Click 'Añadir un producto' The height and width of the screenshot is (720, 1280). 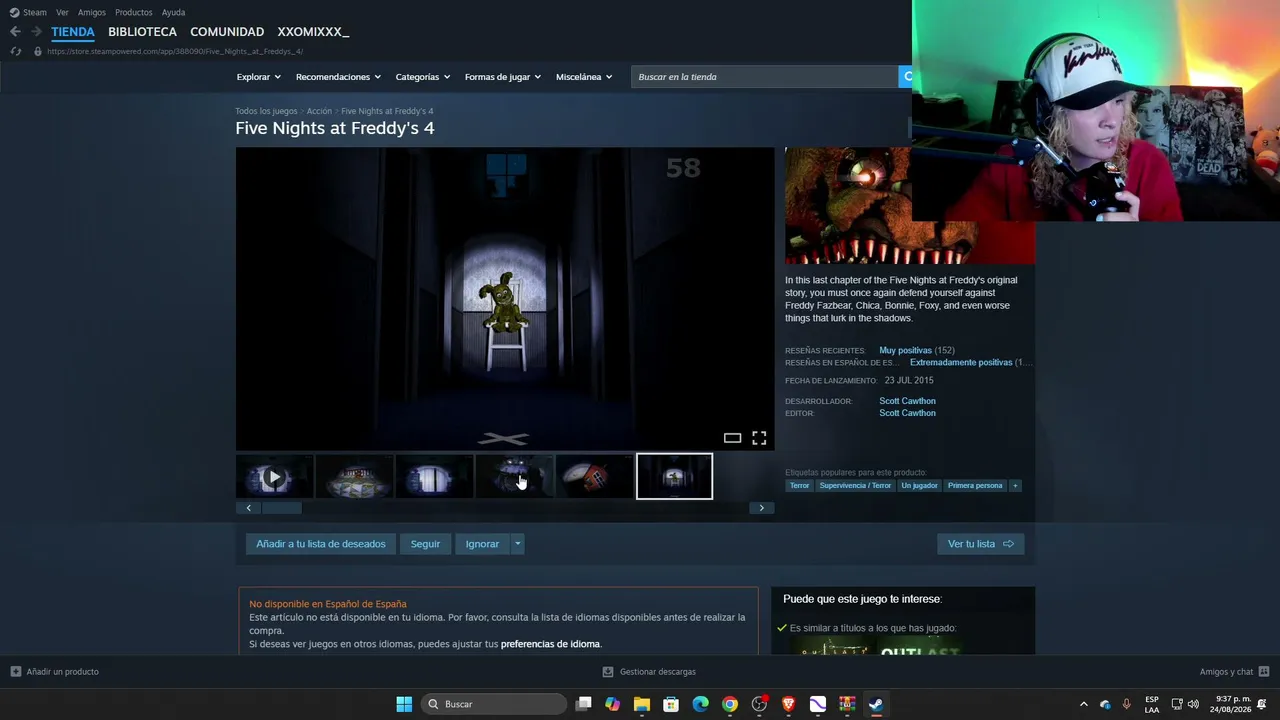pyautogui.click(x=55, y=672)
